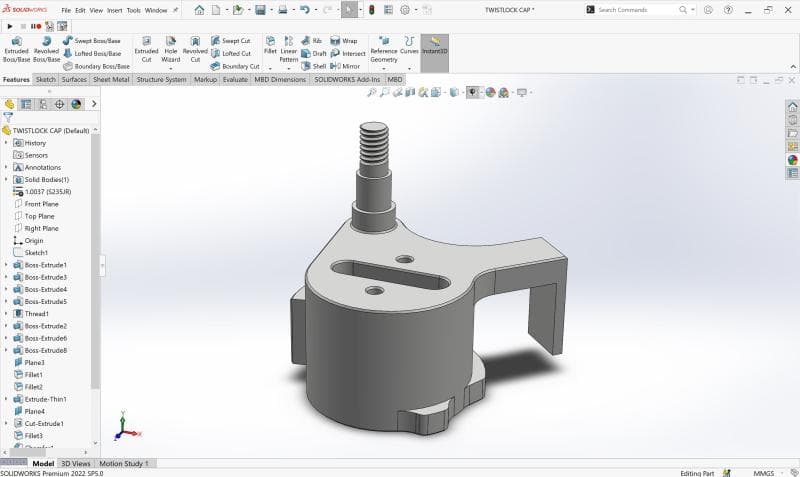
Task: Expand the Boss-Extrude1 feature node
Action: click(x=6, y=265)
